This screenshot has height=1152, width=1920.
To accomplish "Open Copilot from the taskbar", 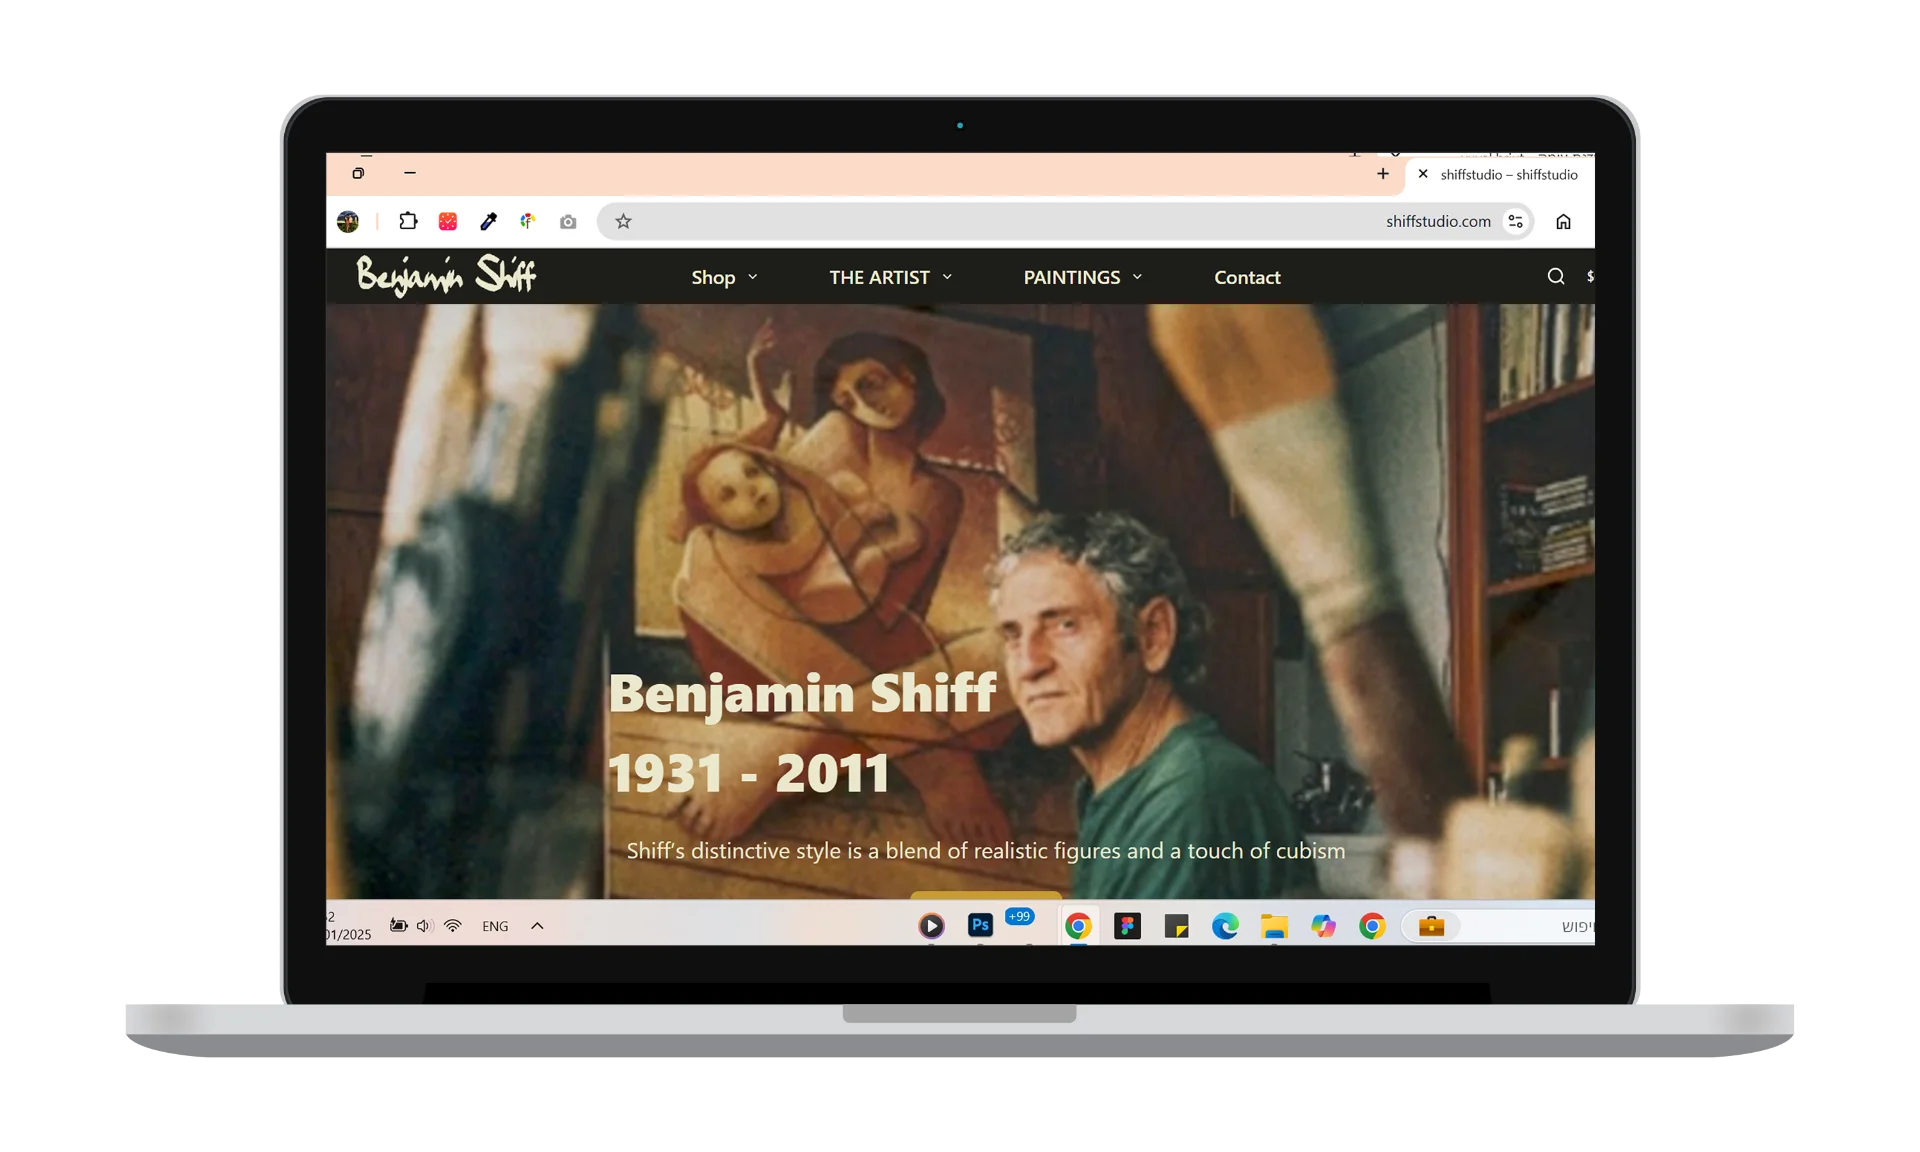I will point(1323,926).
